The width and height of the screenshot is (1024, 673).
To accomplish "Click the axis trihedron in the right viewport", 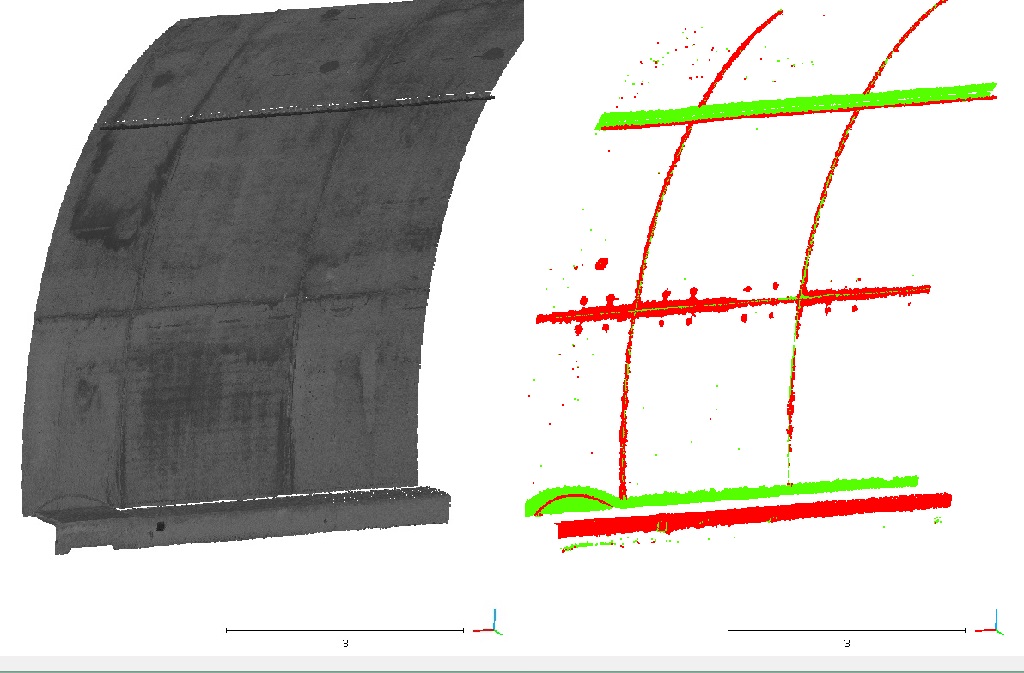I will (995, 624).
